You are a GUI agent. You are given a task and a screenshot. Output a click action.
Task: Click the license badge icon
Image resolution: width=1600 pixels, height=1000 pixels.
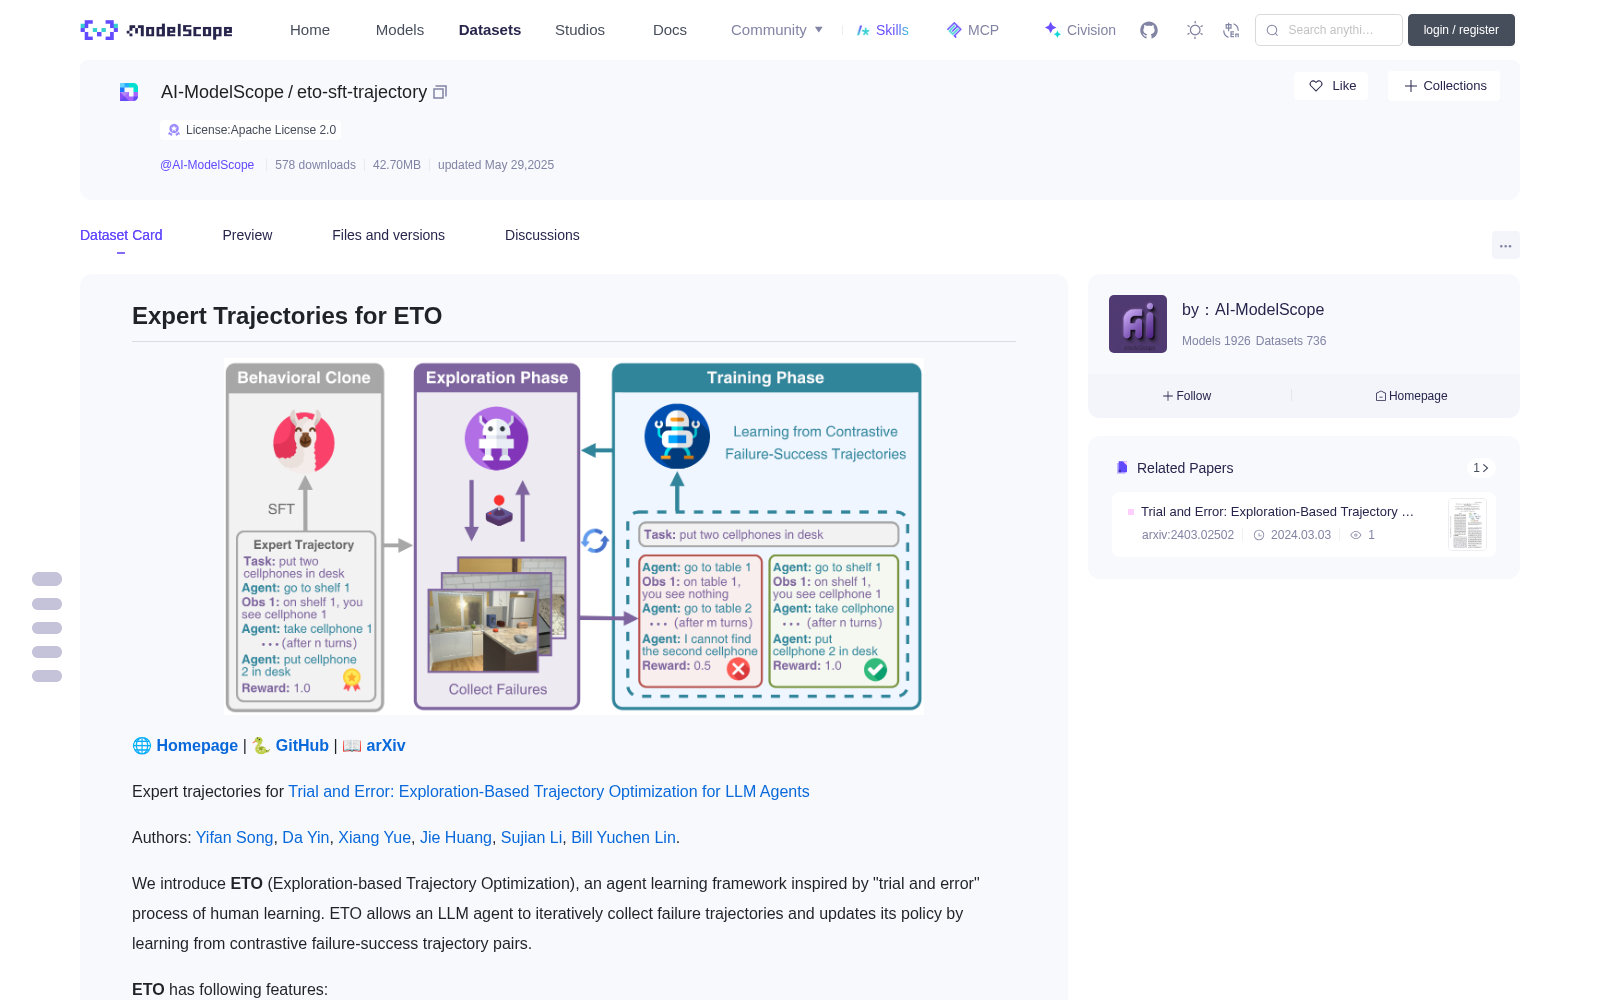click(174, 130)
